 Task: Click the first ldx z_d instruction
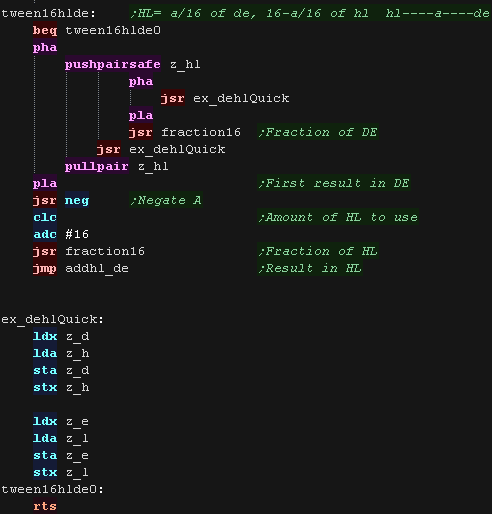61,336
